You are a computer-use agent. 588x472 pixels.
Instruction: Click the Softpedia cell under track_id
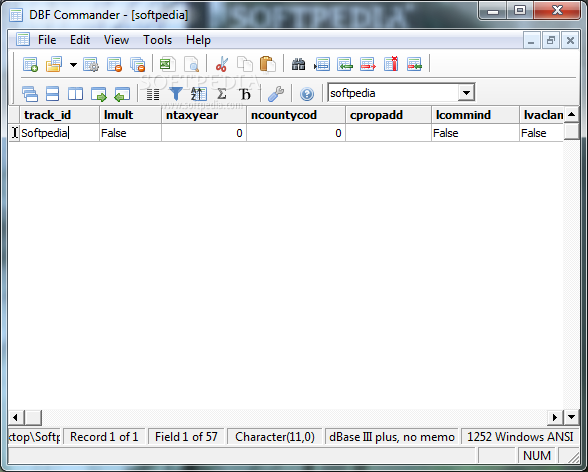click(60, 133)
